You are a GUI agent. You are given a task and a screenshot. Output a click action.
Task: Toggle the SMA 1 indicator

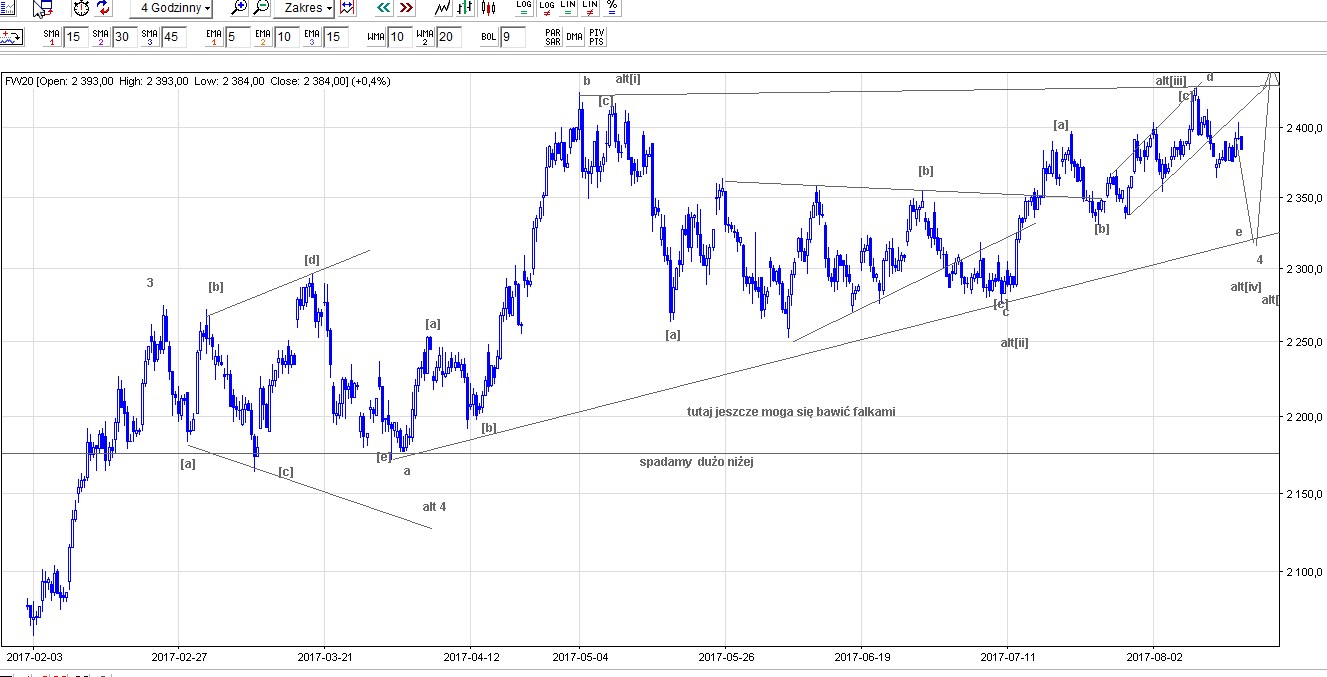pos(51,37)
